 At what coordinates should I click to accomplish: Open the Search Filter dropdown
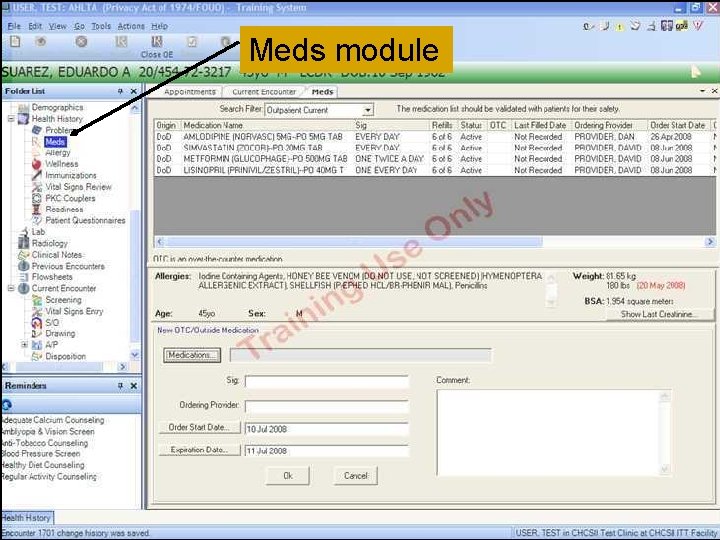click(367, 111)
